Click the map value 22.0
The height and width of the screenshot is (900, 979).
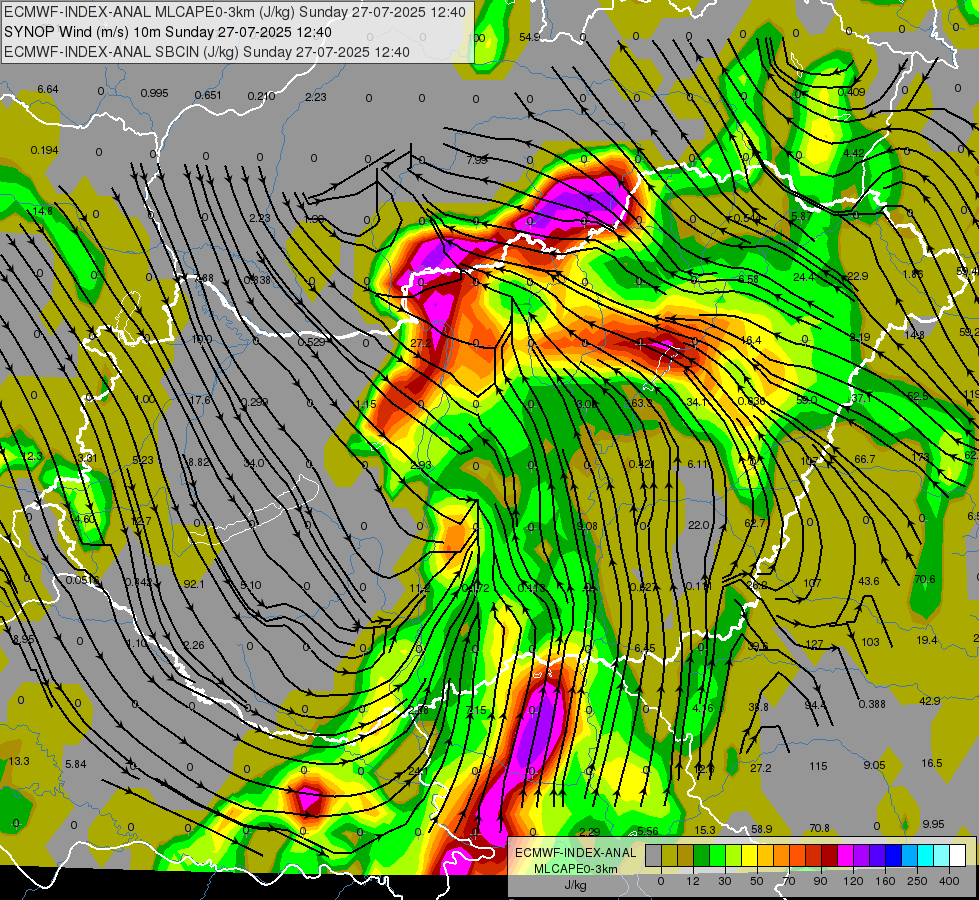click(x=698, y=525)
